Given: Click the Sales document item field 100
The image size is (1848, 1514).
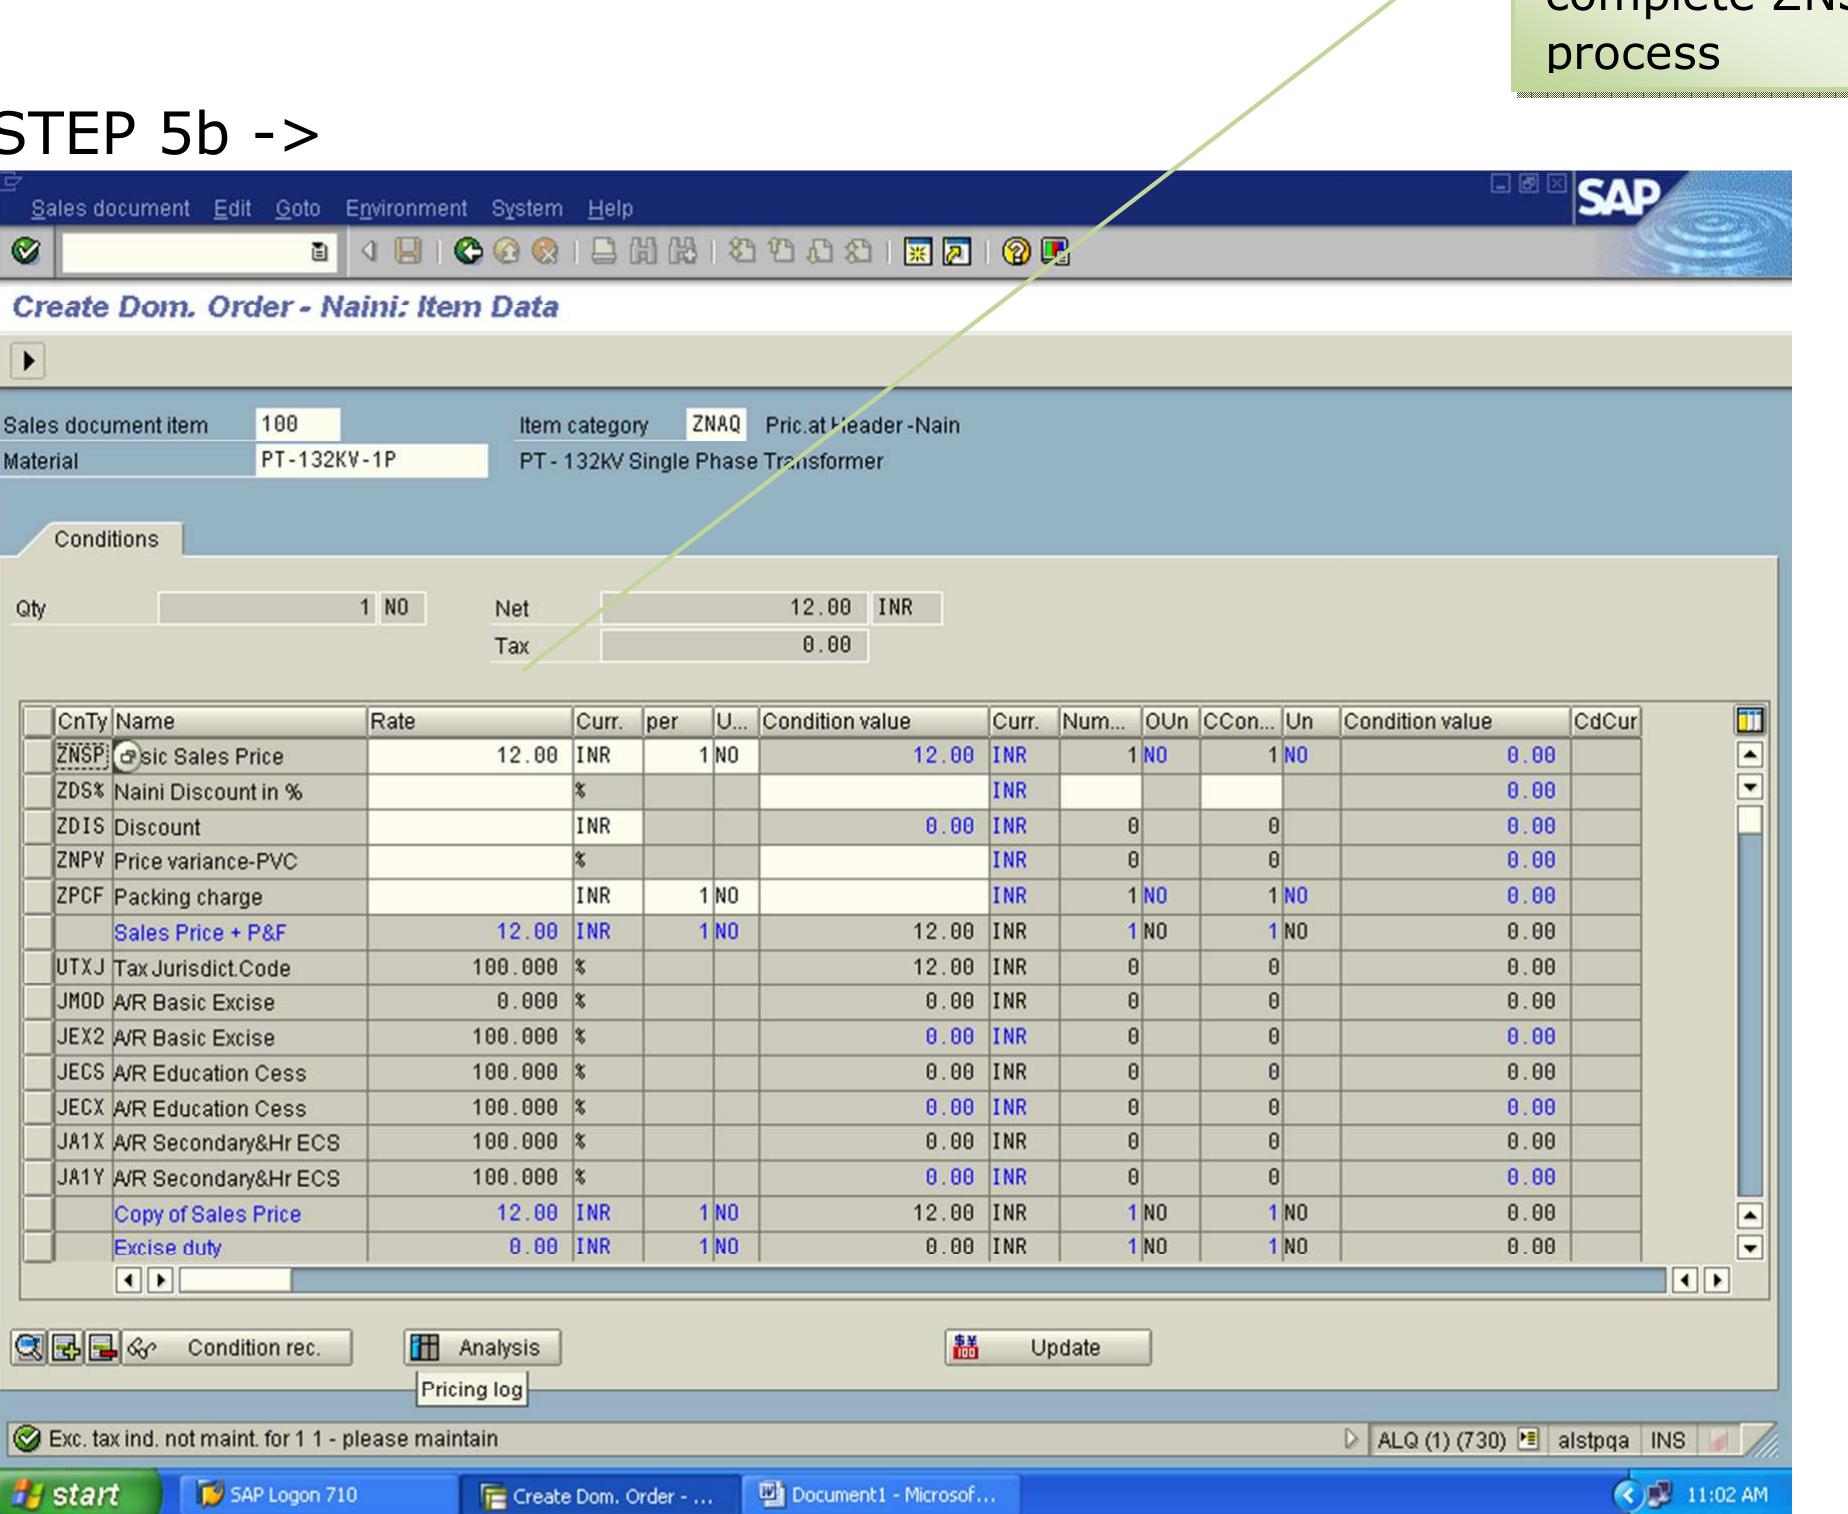Looking at the screenshot, I should click(297, 424).
